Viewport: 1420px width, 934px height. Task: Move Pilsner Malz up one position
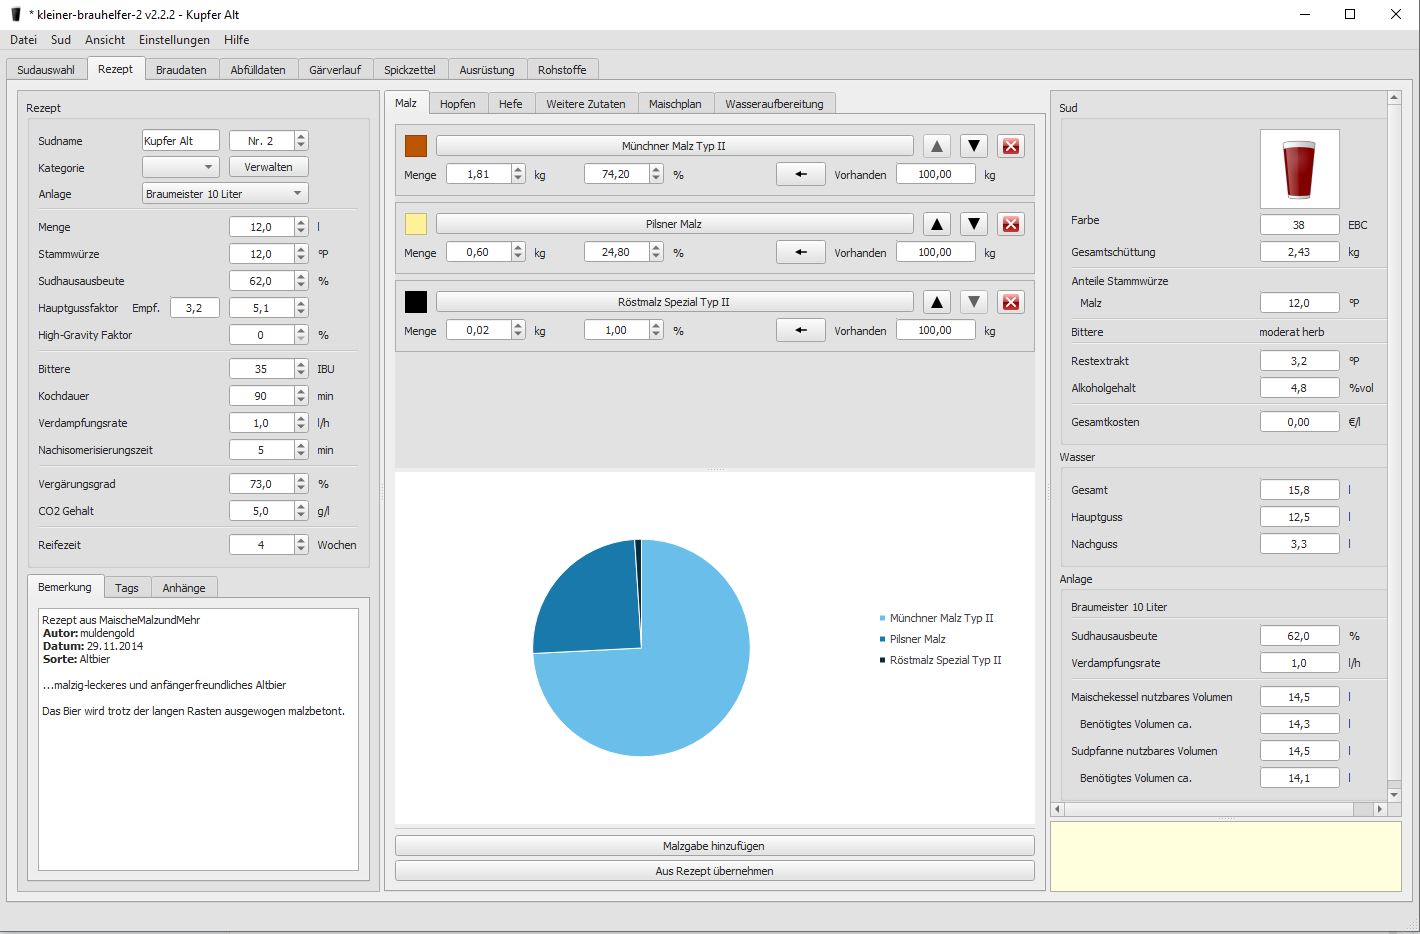coord(936,224)
